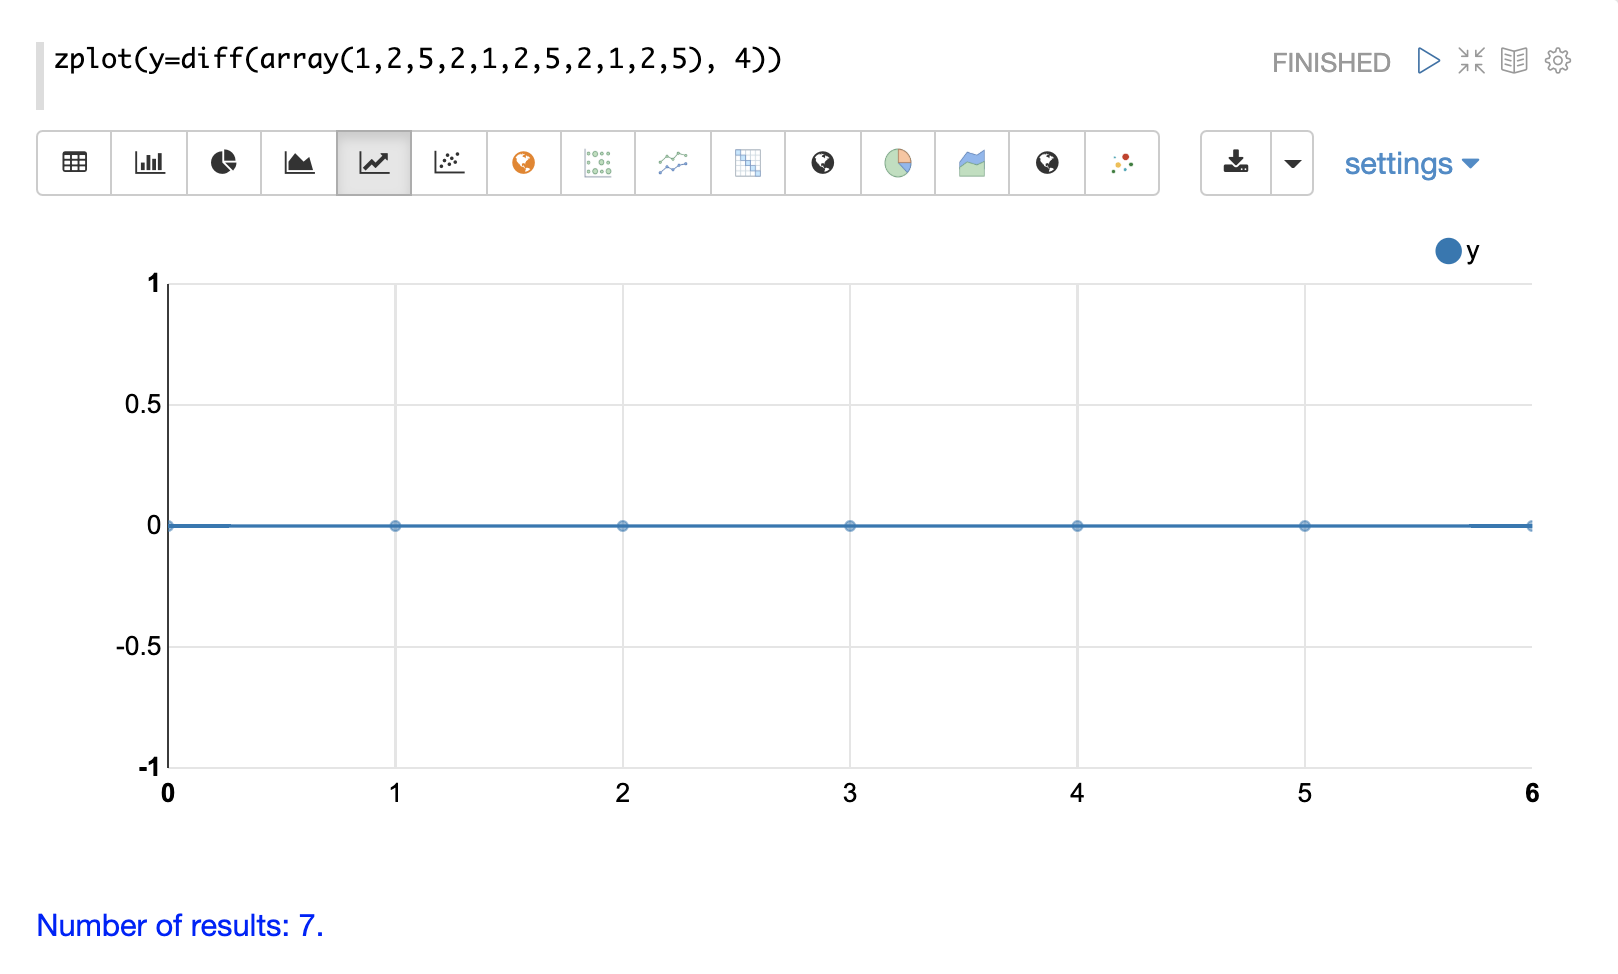Viewport: 1618px width, 974px height.
Task: Expand the download format dropdown arrow
Action: [1292, 163]
